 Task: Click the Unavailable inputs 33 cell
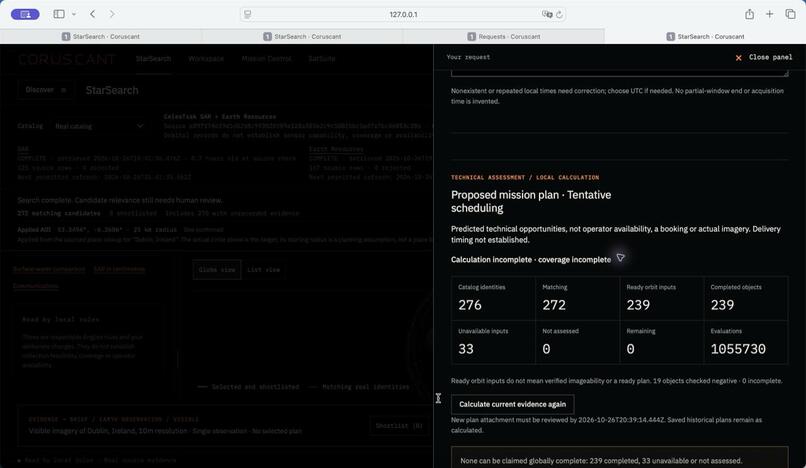493,343
